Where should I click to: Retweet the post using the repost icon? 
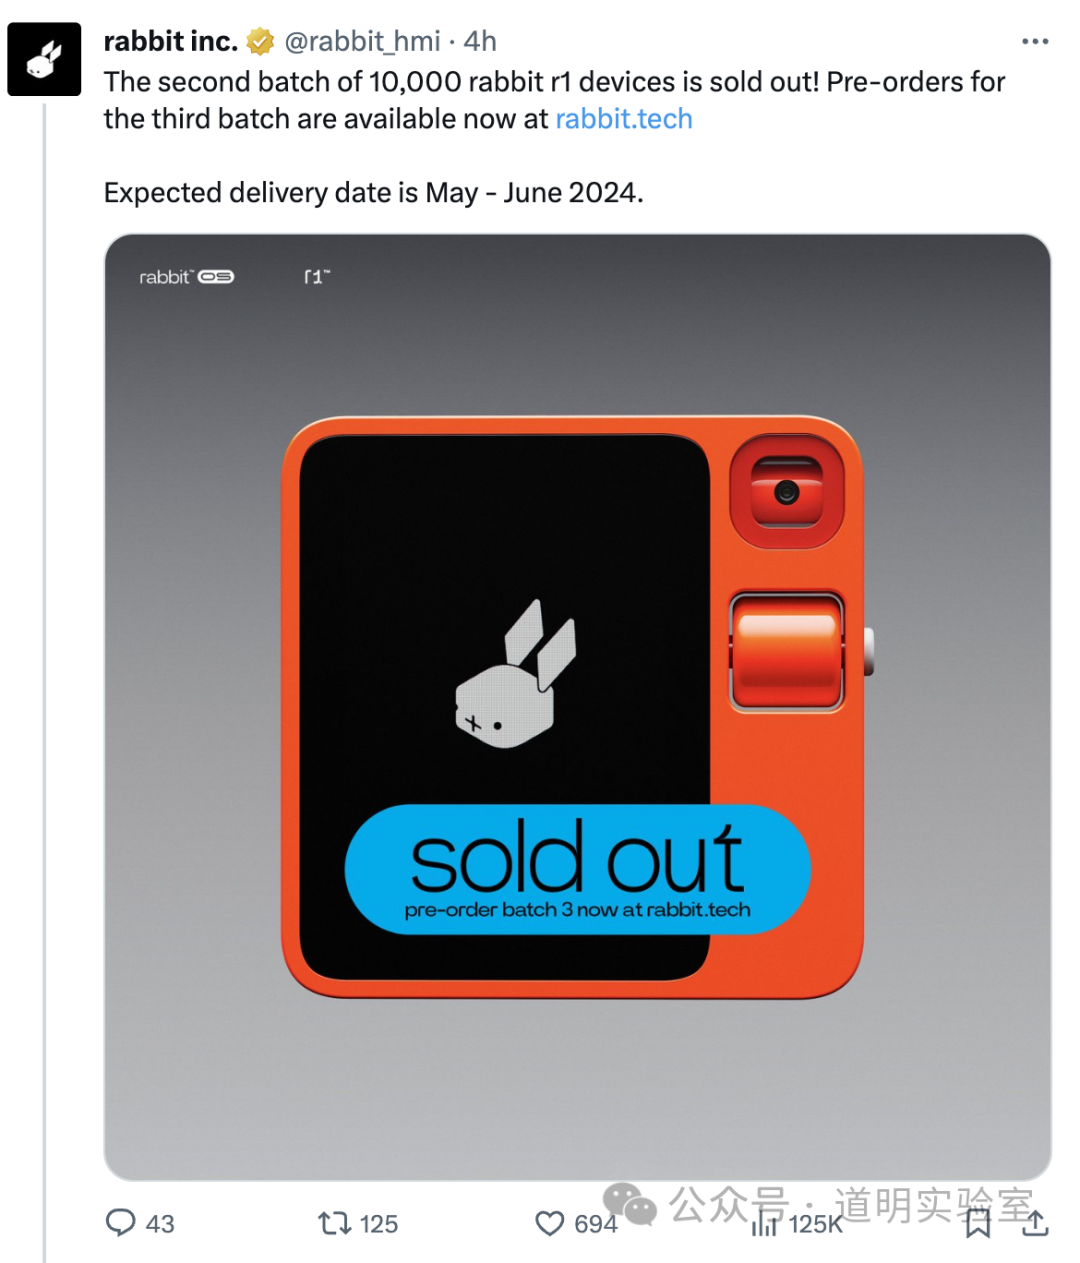pos(334,1223)
